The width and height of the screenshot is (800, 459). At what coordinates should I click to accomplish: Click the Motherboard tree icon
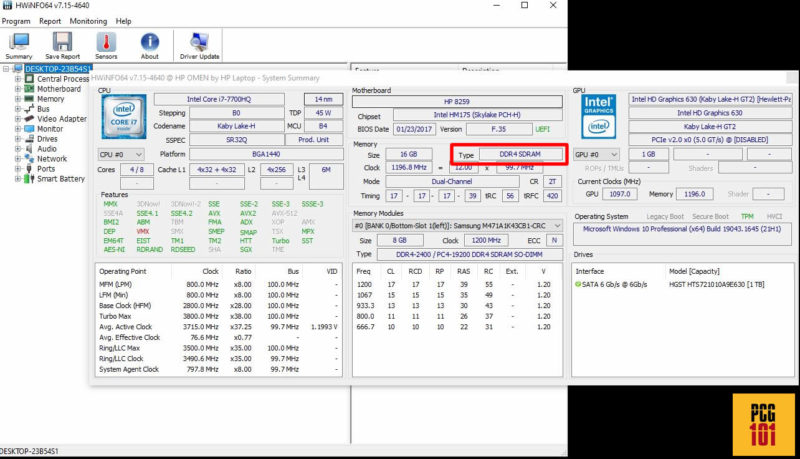(30, 89)
